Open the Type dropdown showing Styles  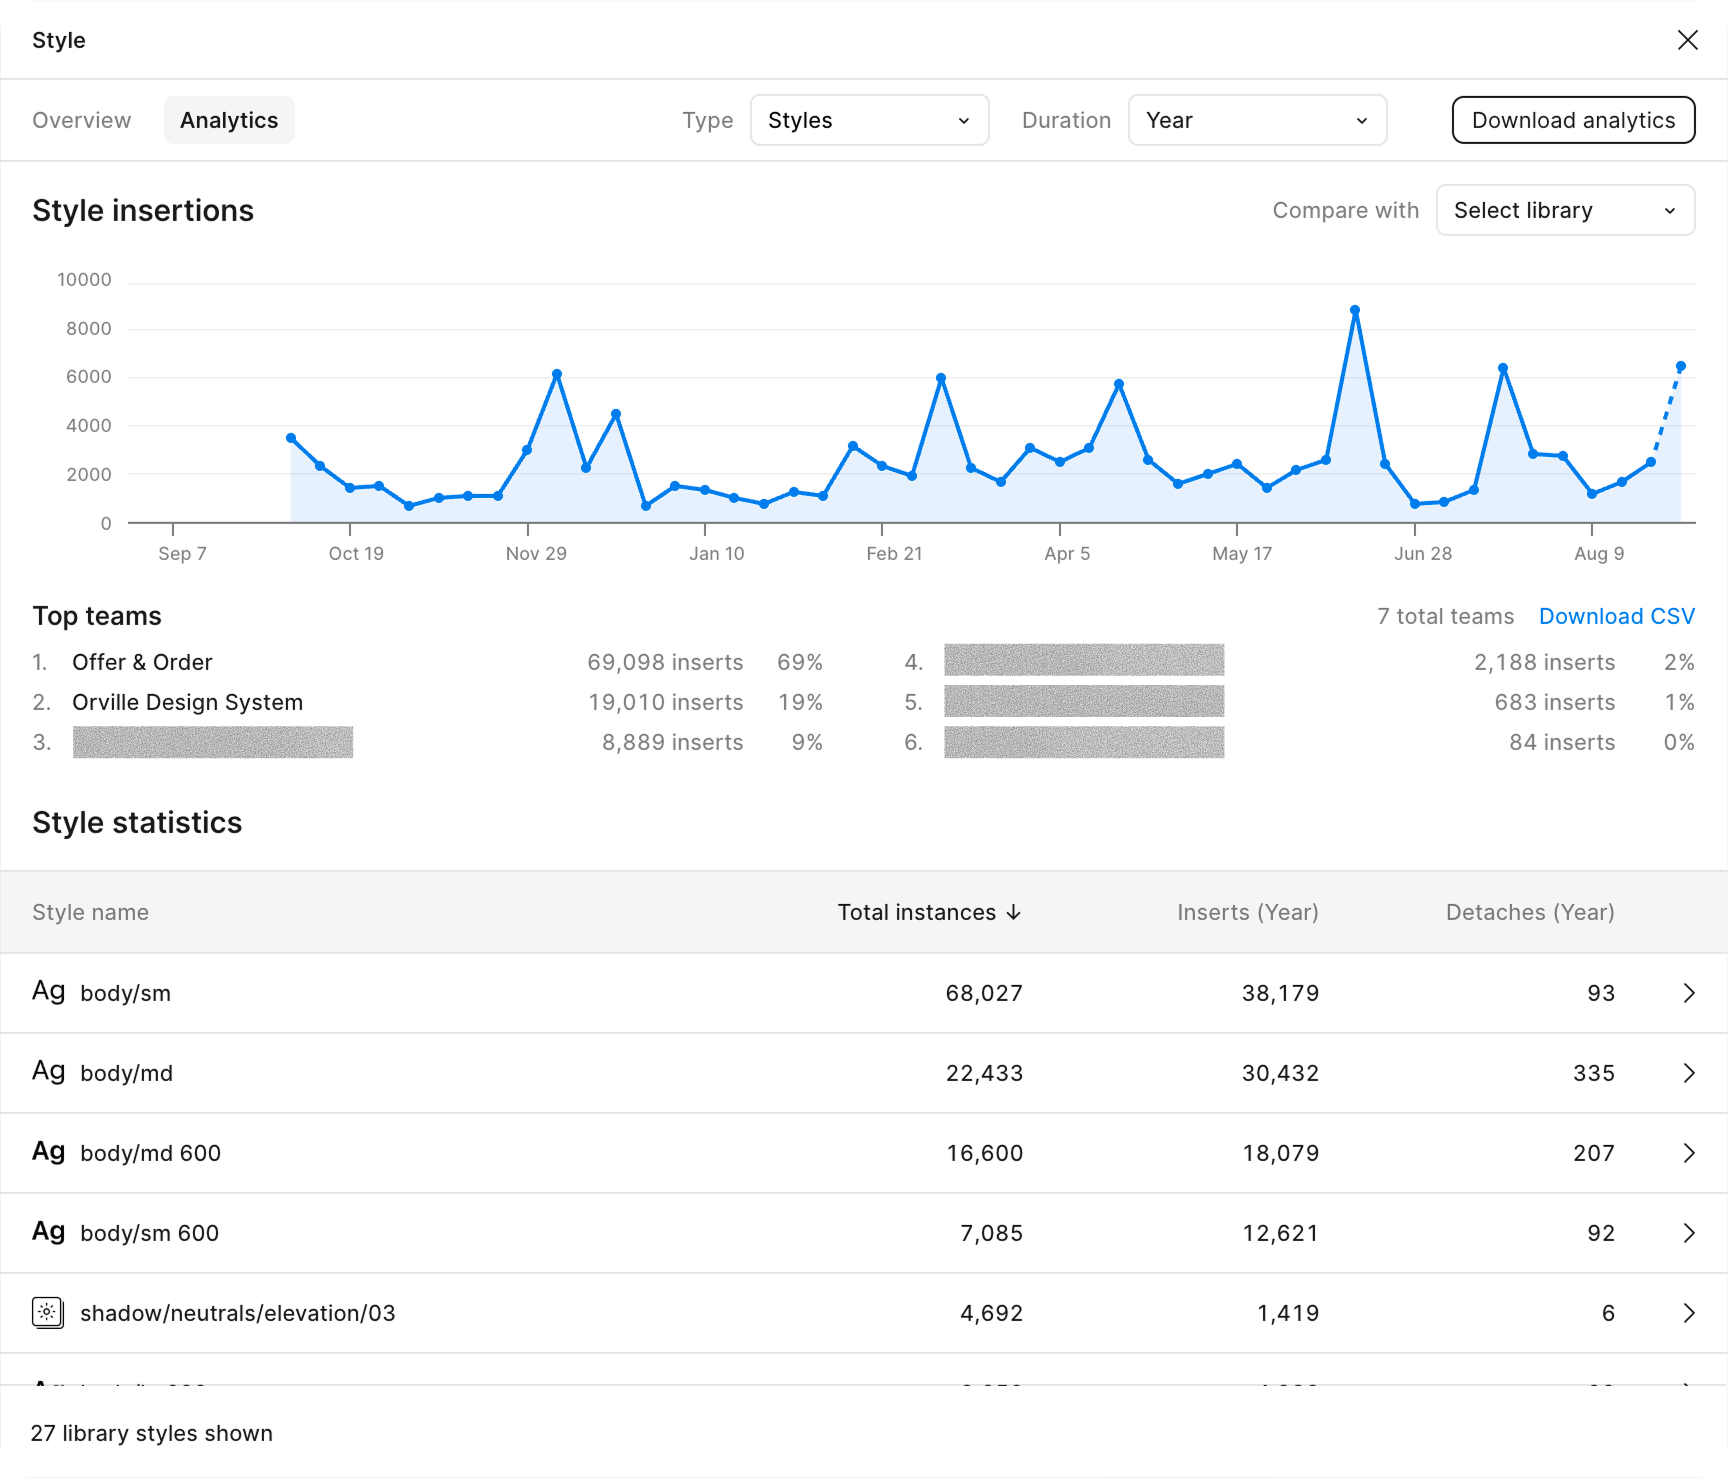869,120
